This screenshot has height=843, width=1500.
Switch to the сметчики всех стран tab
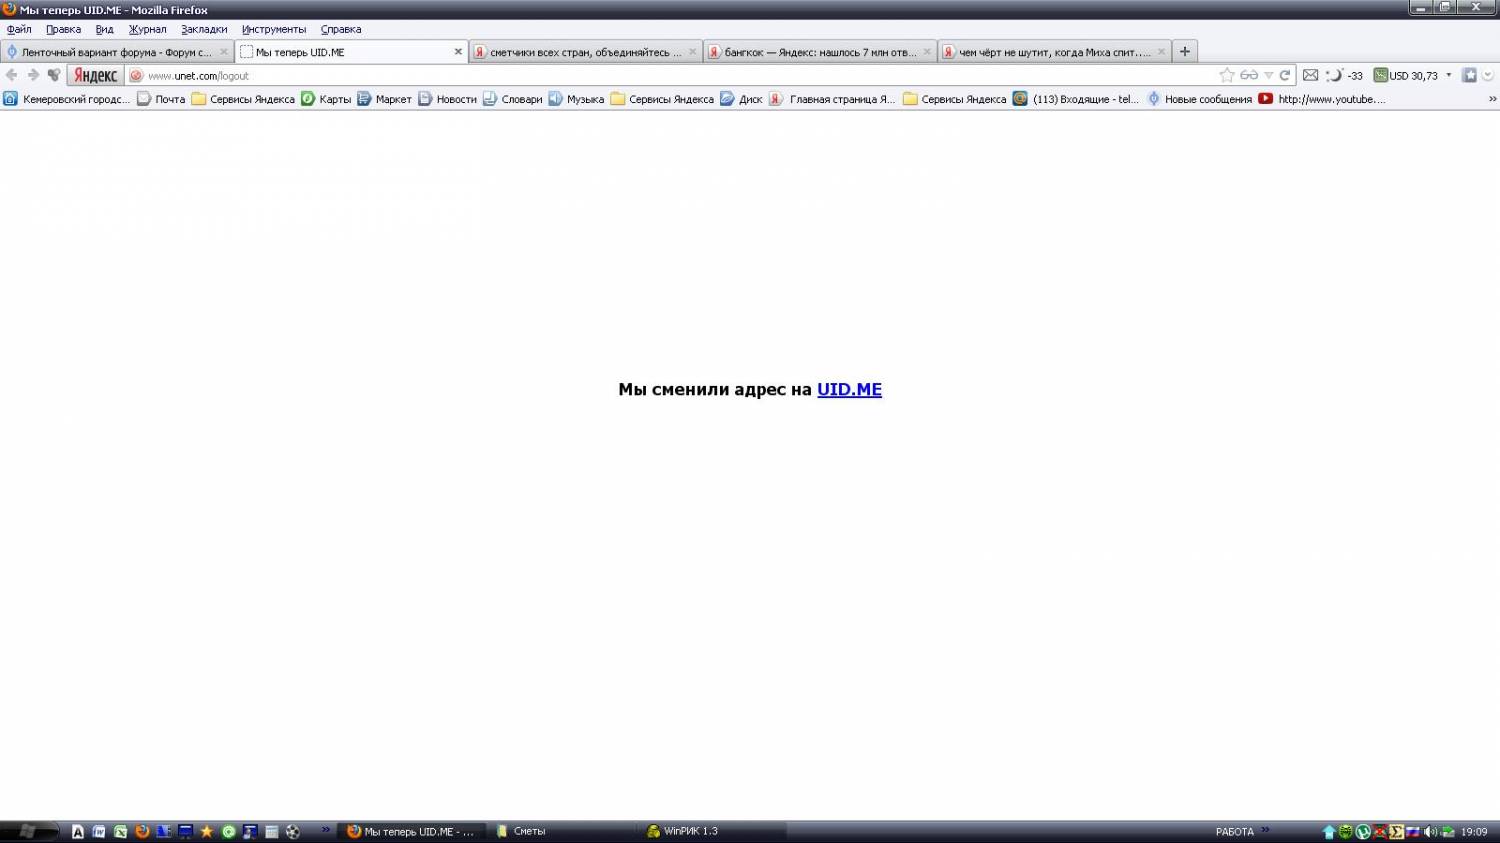coord(585,52)
